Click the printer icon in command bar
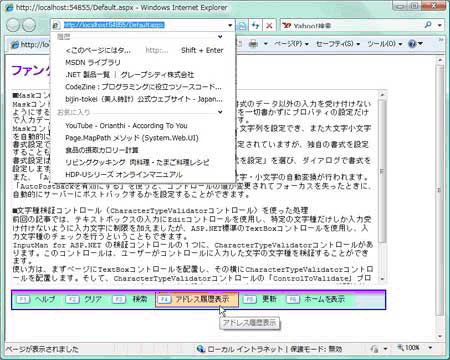Viewport: 450px width, 360px height. (253, 44)
